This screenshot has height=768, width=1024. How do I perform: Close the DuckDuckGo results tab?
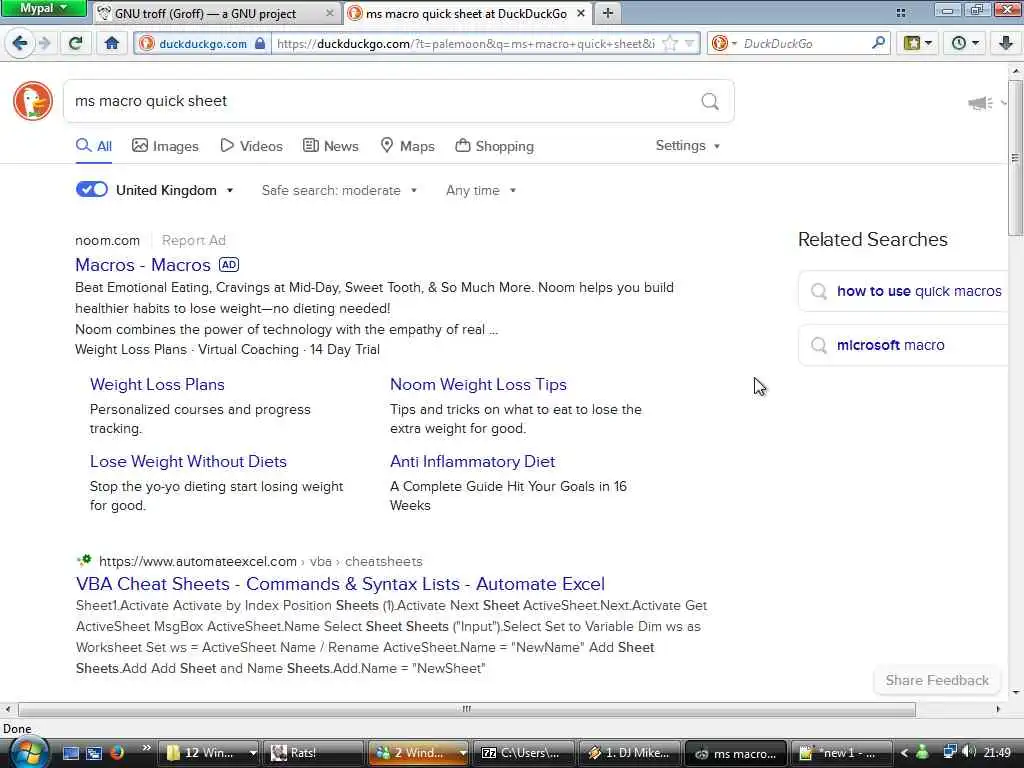[581, 13]
